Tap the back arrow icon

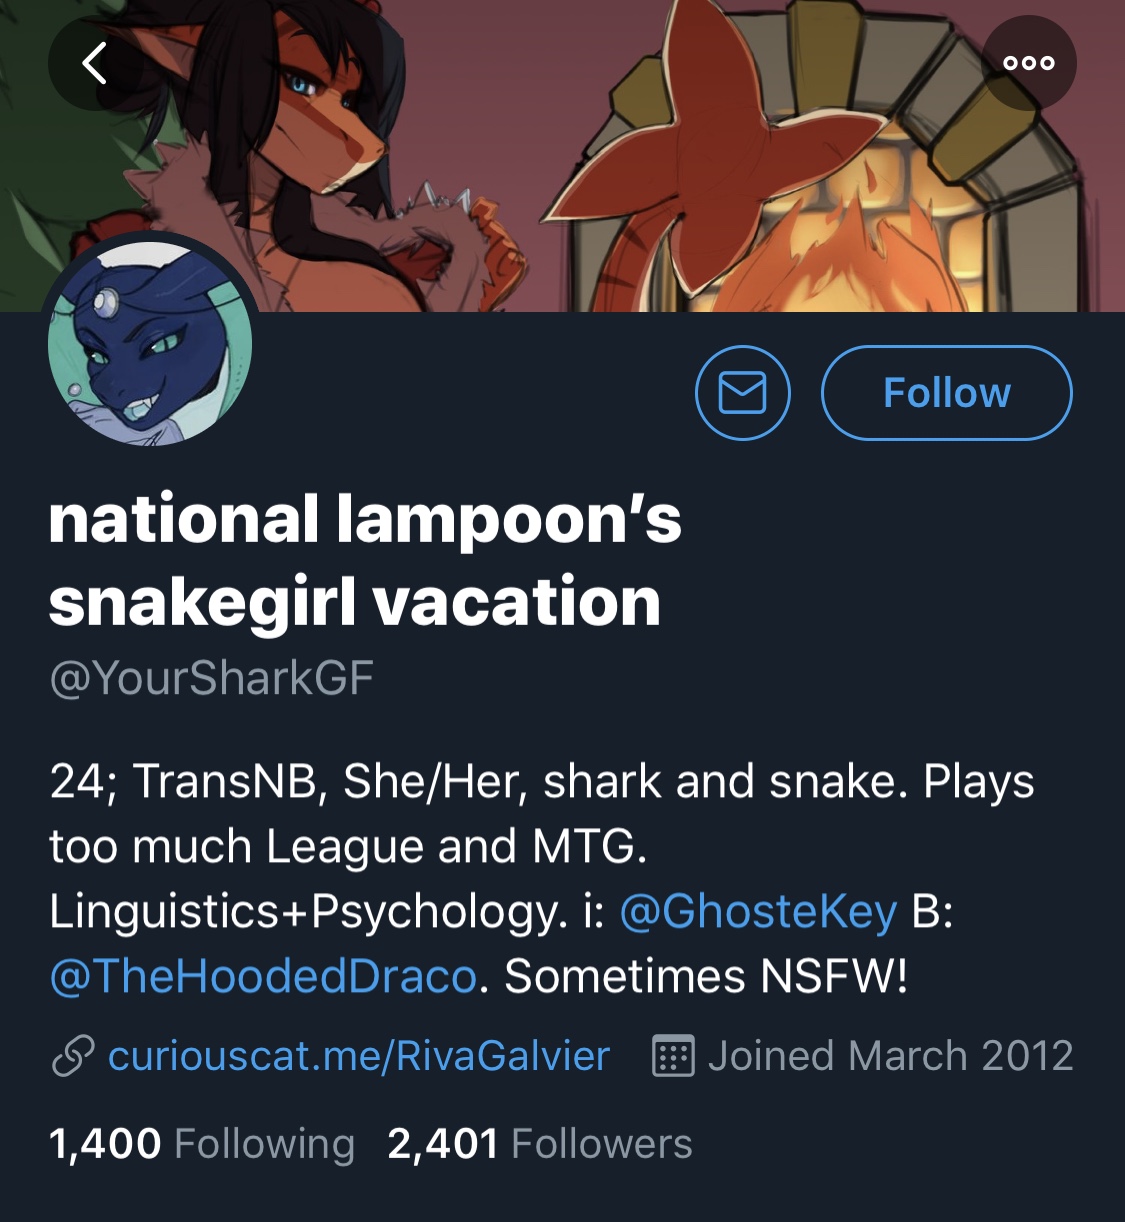(x=95, y=64)
